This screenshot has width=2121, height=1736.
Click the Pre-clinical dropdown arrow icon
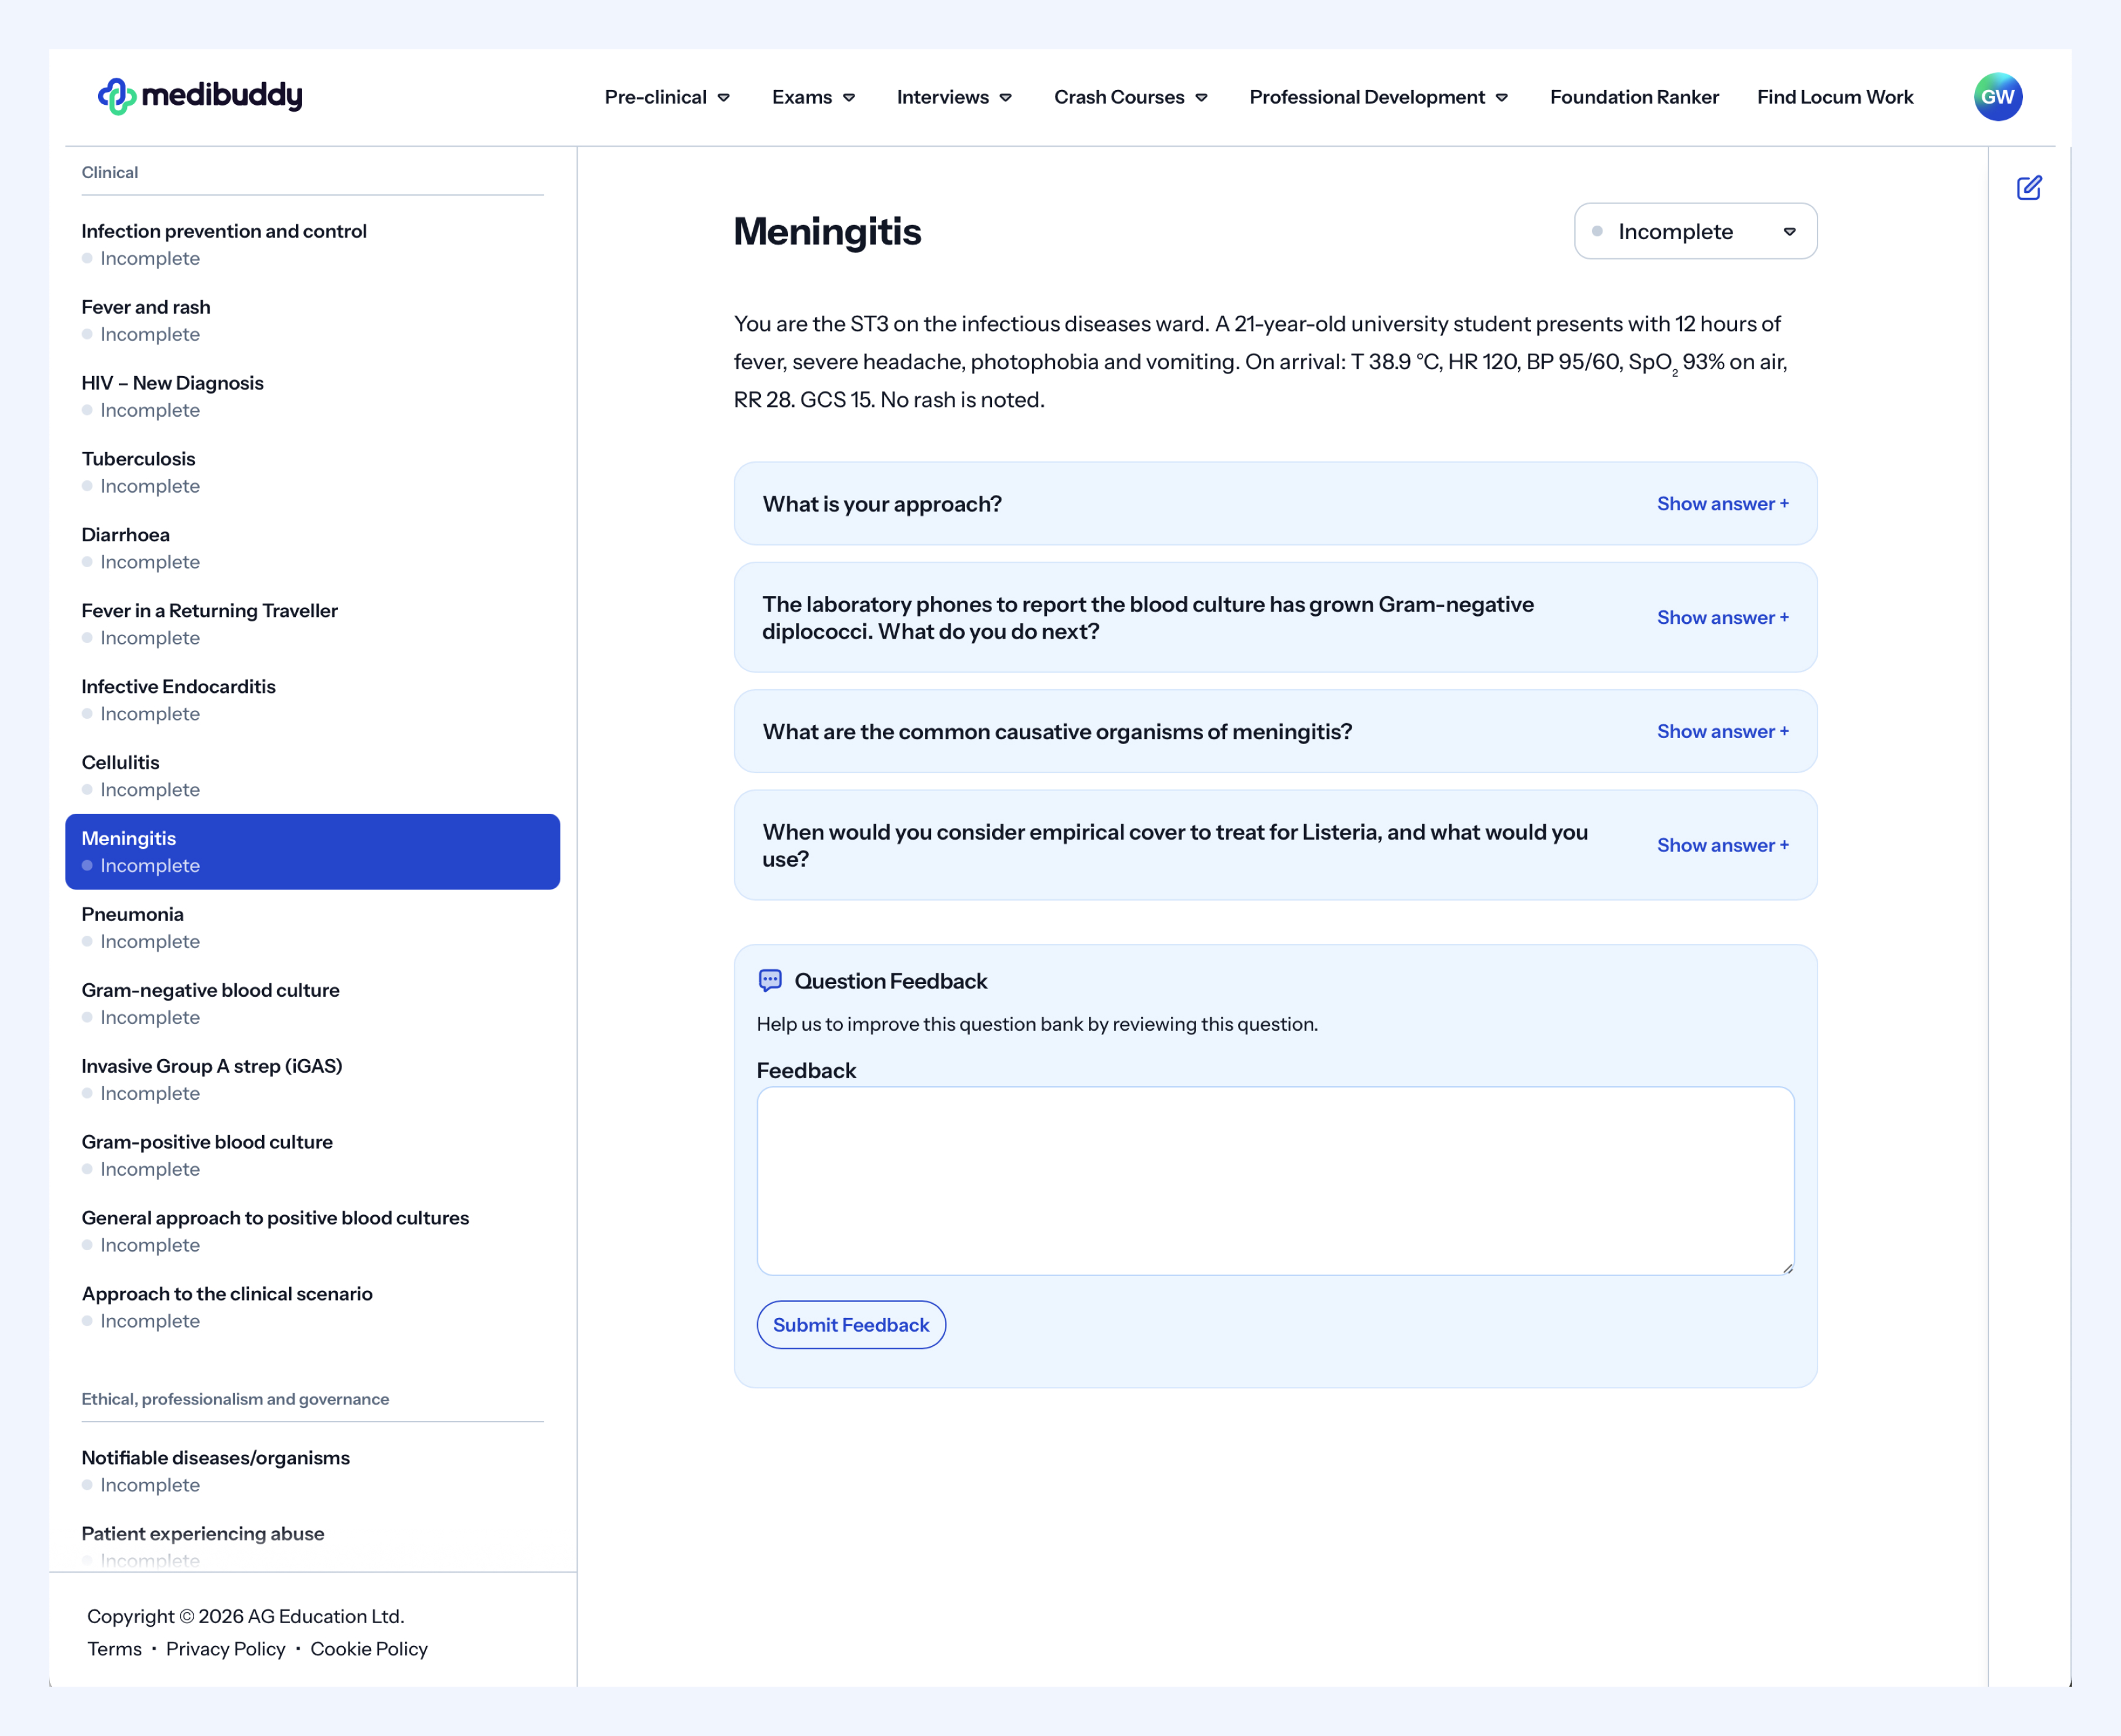point(724,98)
